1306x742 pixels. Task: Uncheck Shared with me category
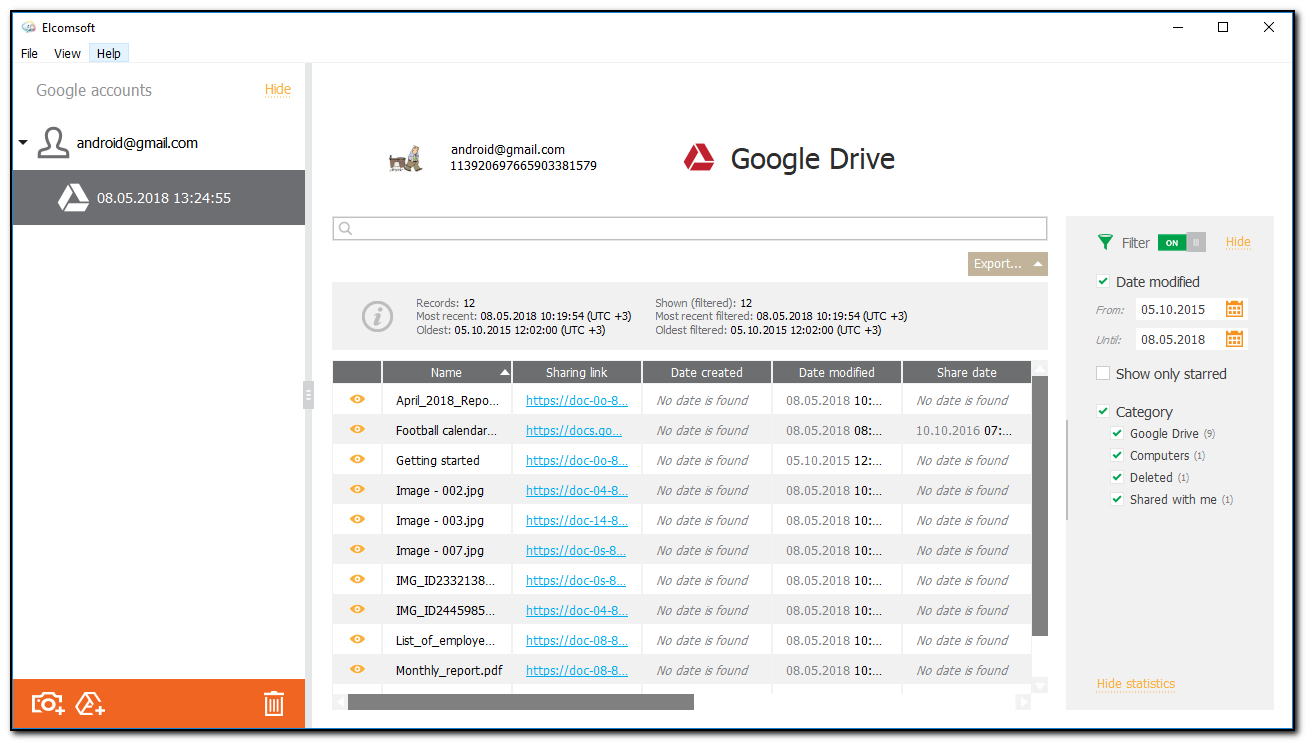coord(1117,499)
